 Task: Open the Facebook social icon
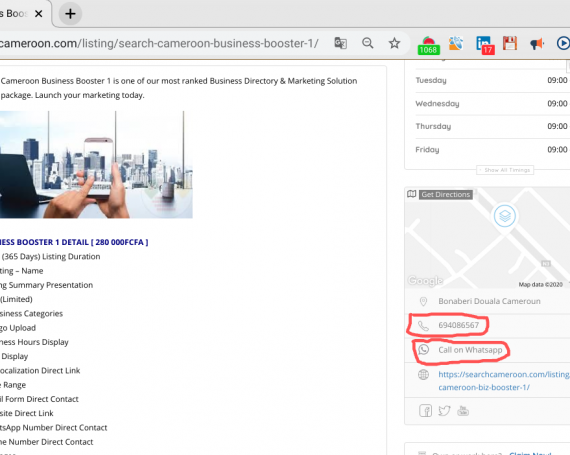[425, 411]
